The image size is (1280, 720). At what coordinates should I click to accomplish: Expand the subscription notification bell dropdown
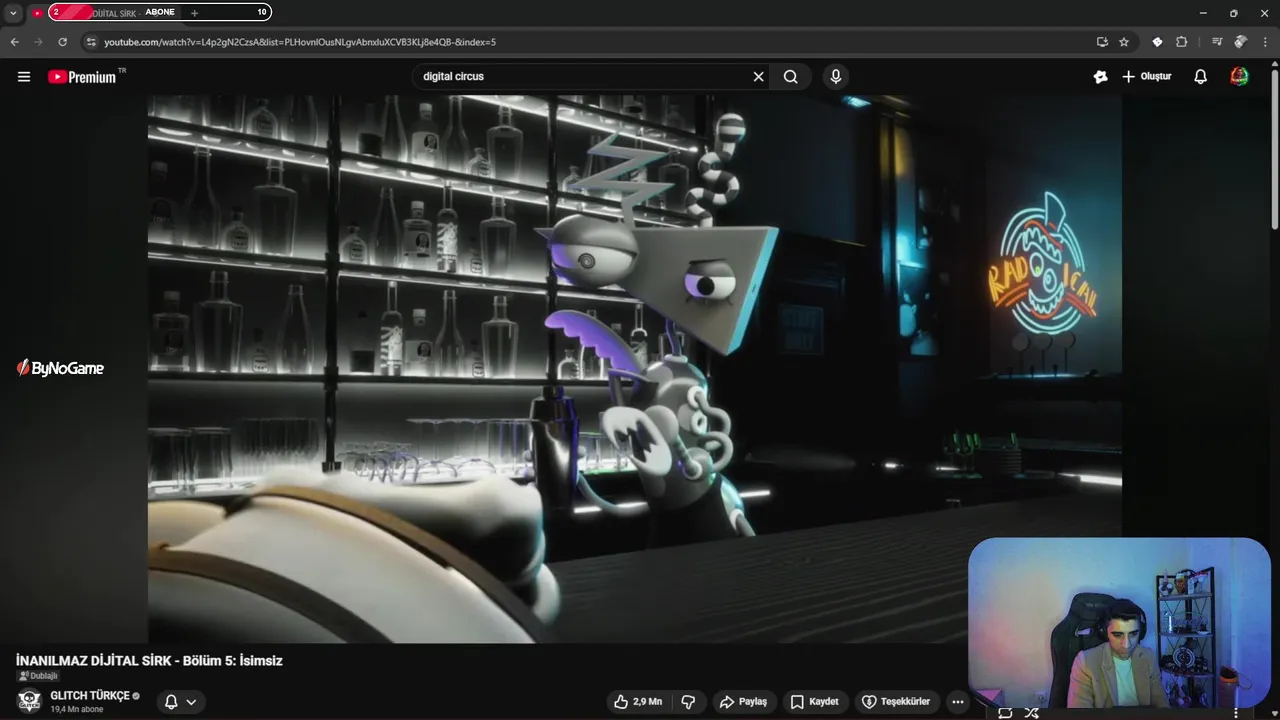[x=181, y=702]
